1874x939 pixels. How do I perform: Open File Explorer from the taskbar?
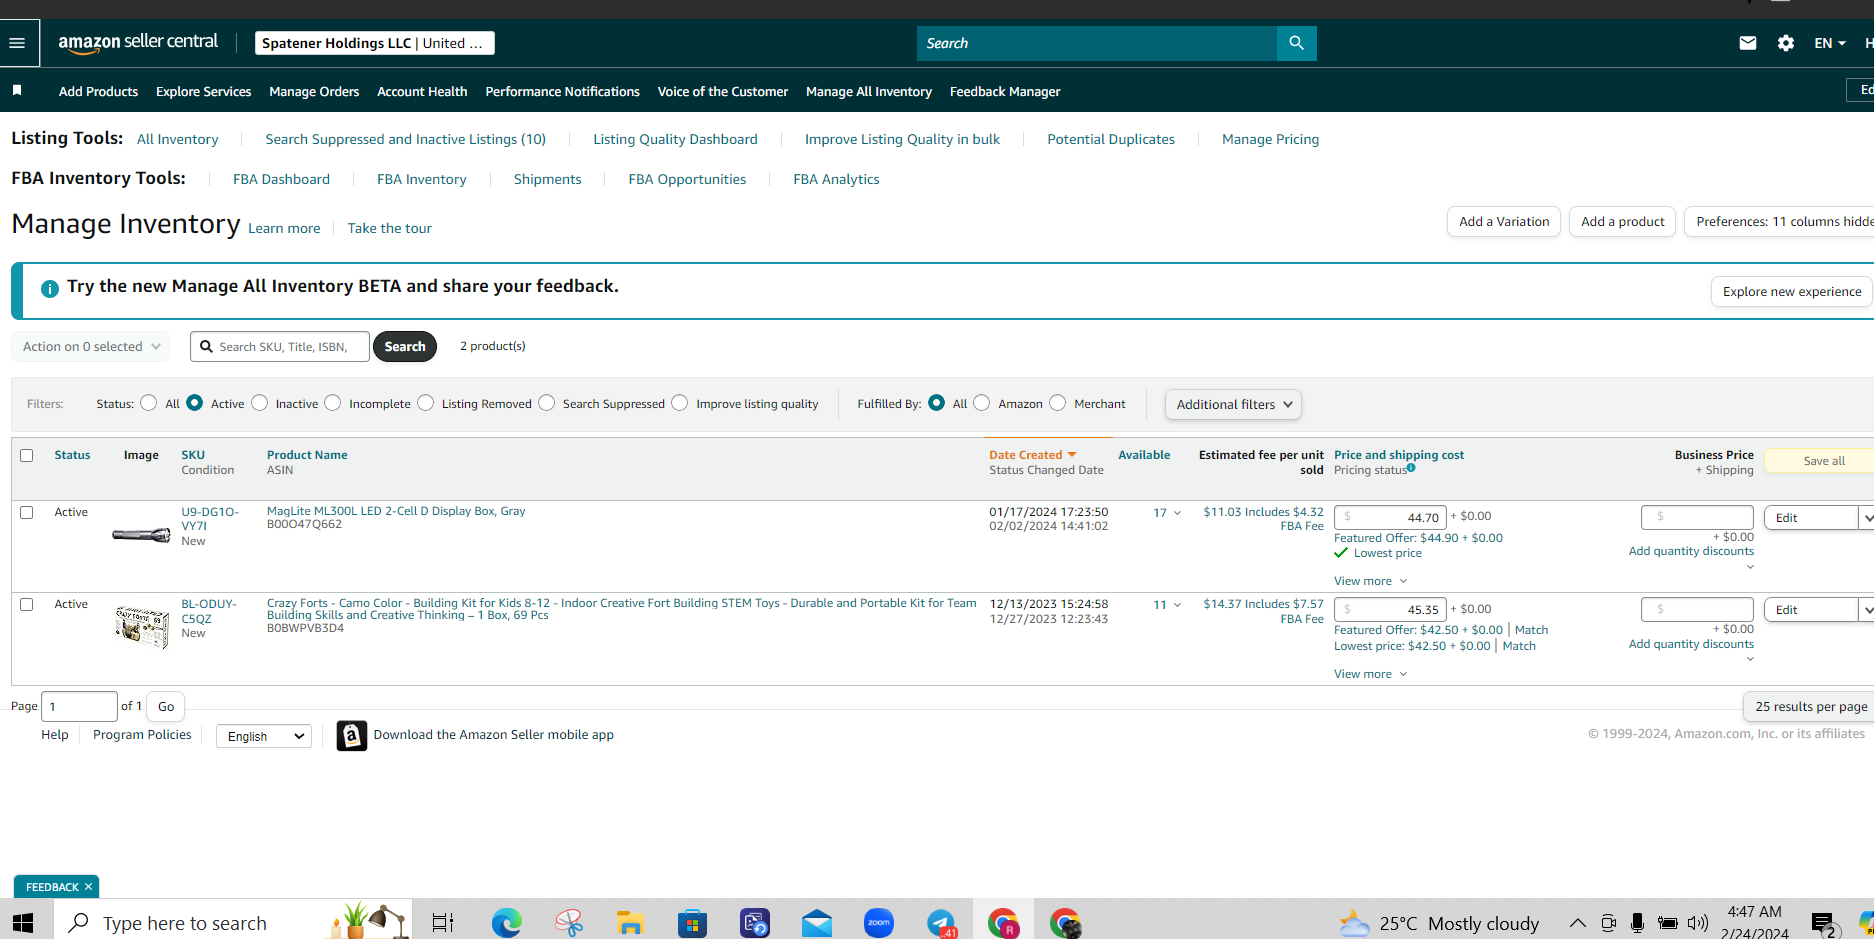(630, 922)
